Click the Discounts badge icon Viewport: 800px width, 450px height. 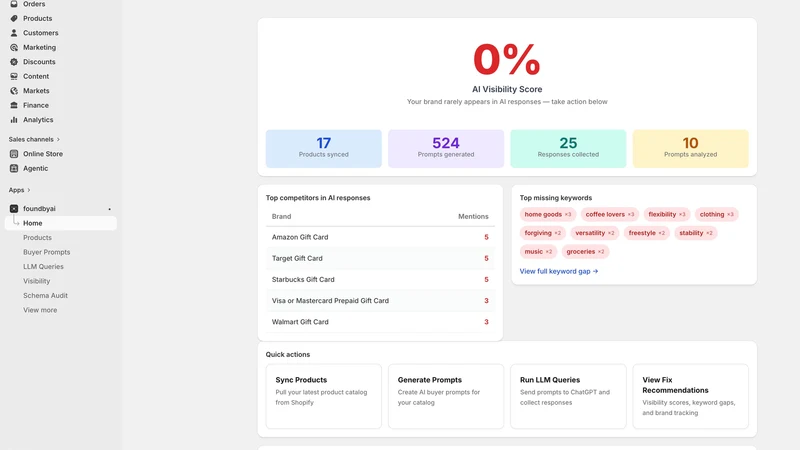(14, 62)
